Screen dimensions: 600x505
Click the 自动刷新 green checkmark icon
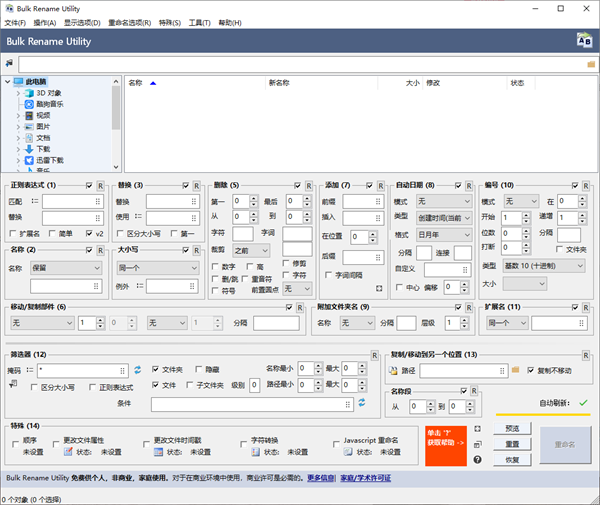(583, 403)
